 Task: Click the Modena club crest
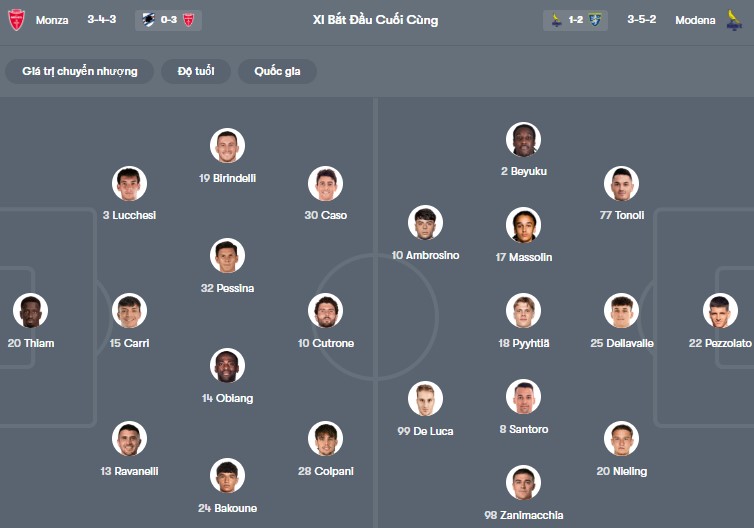[x=735, y=20]
